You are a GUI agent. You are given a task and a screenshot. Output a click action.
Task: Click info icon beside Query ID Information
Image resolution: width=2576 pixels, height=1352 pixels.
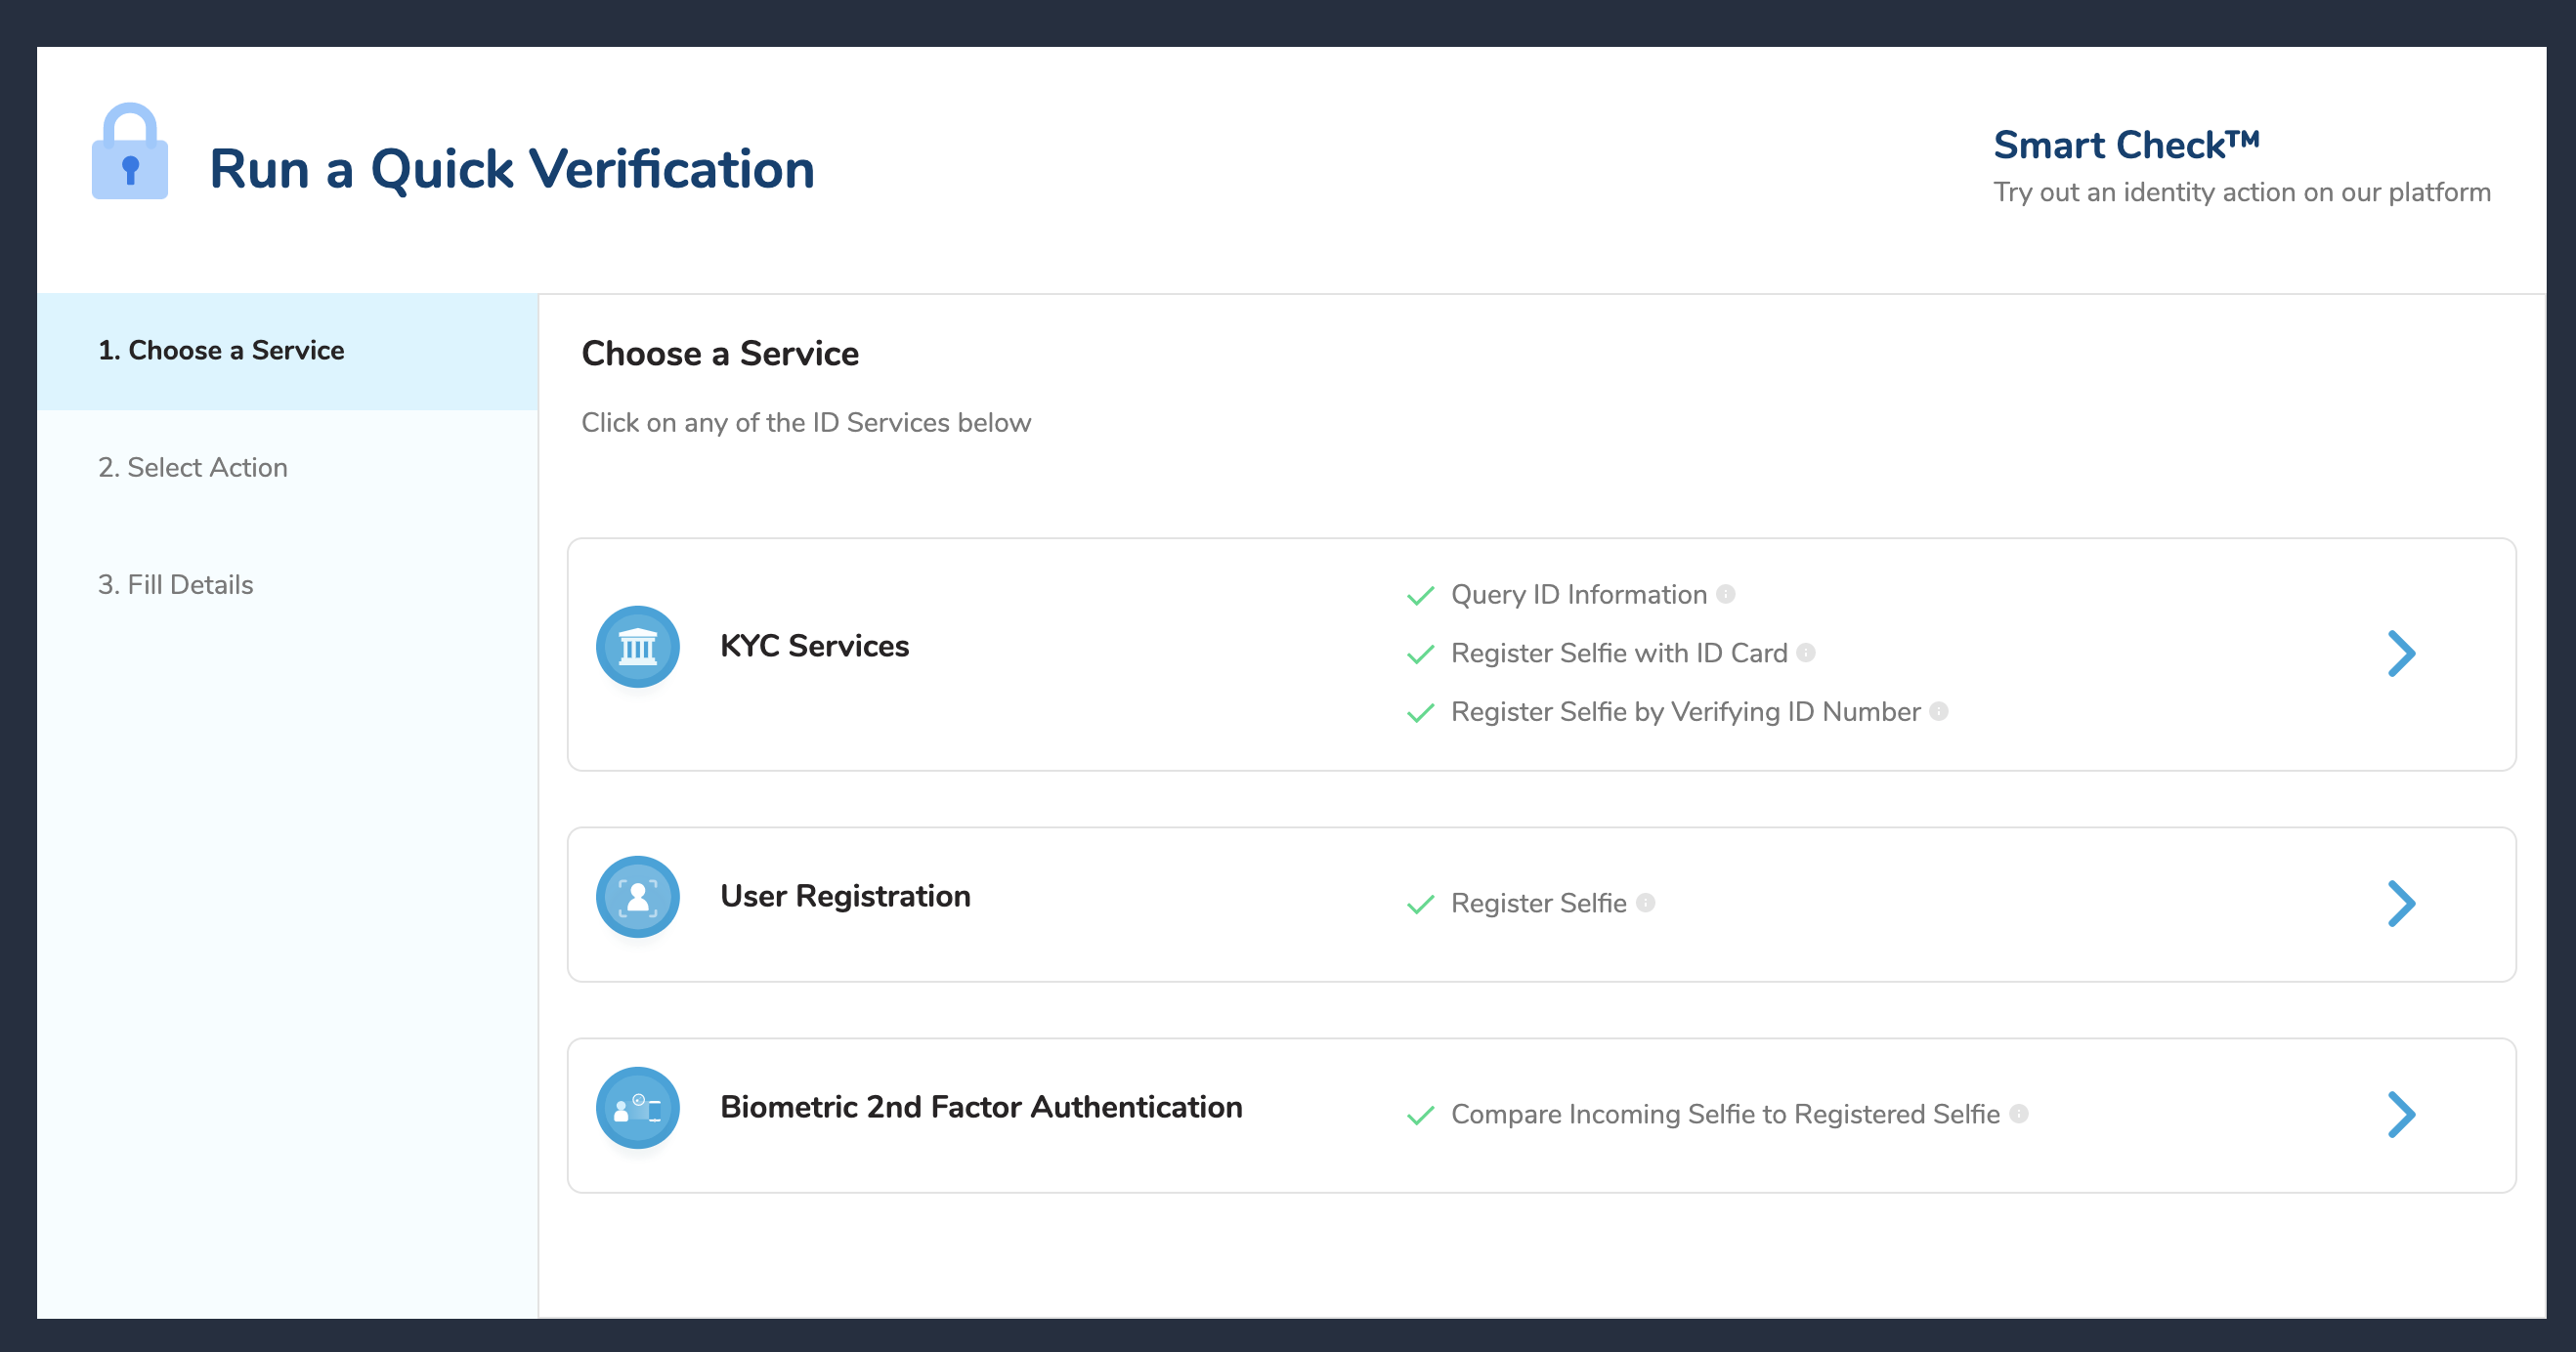1725,594
